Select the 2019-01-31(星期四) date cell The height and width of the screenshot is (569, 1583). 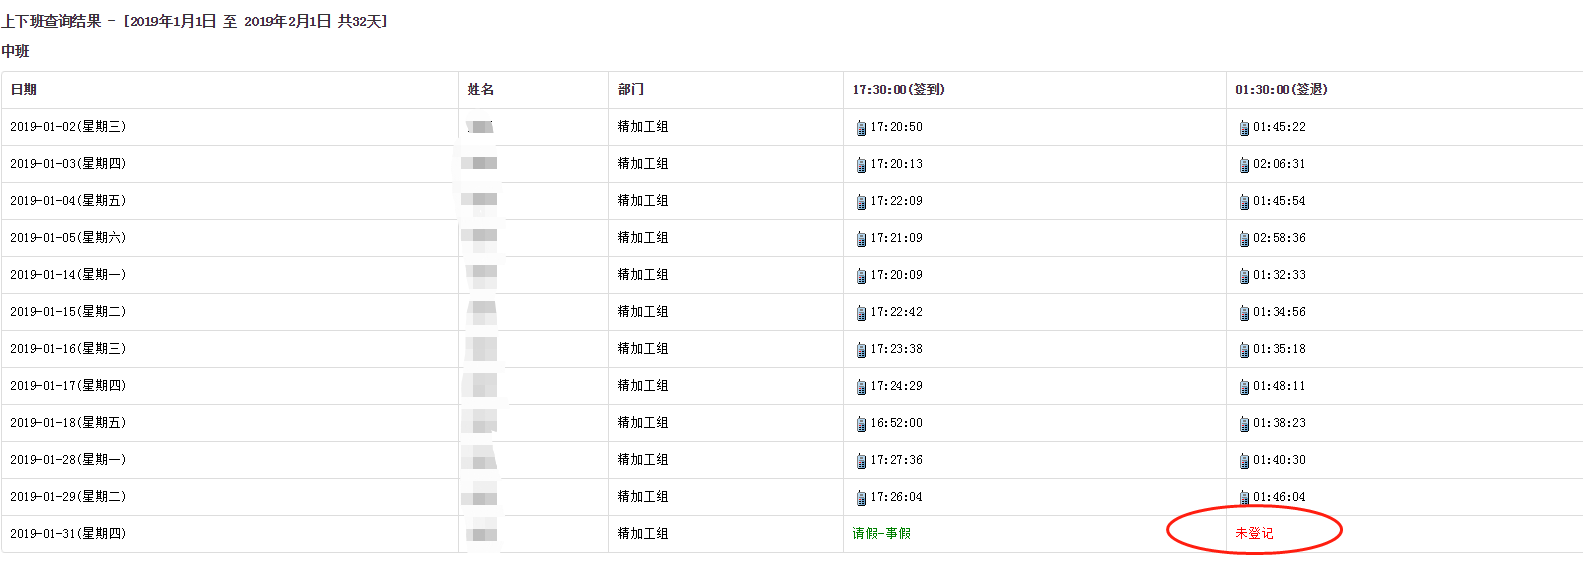(x=68, y=534)
